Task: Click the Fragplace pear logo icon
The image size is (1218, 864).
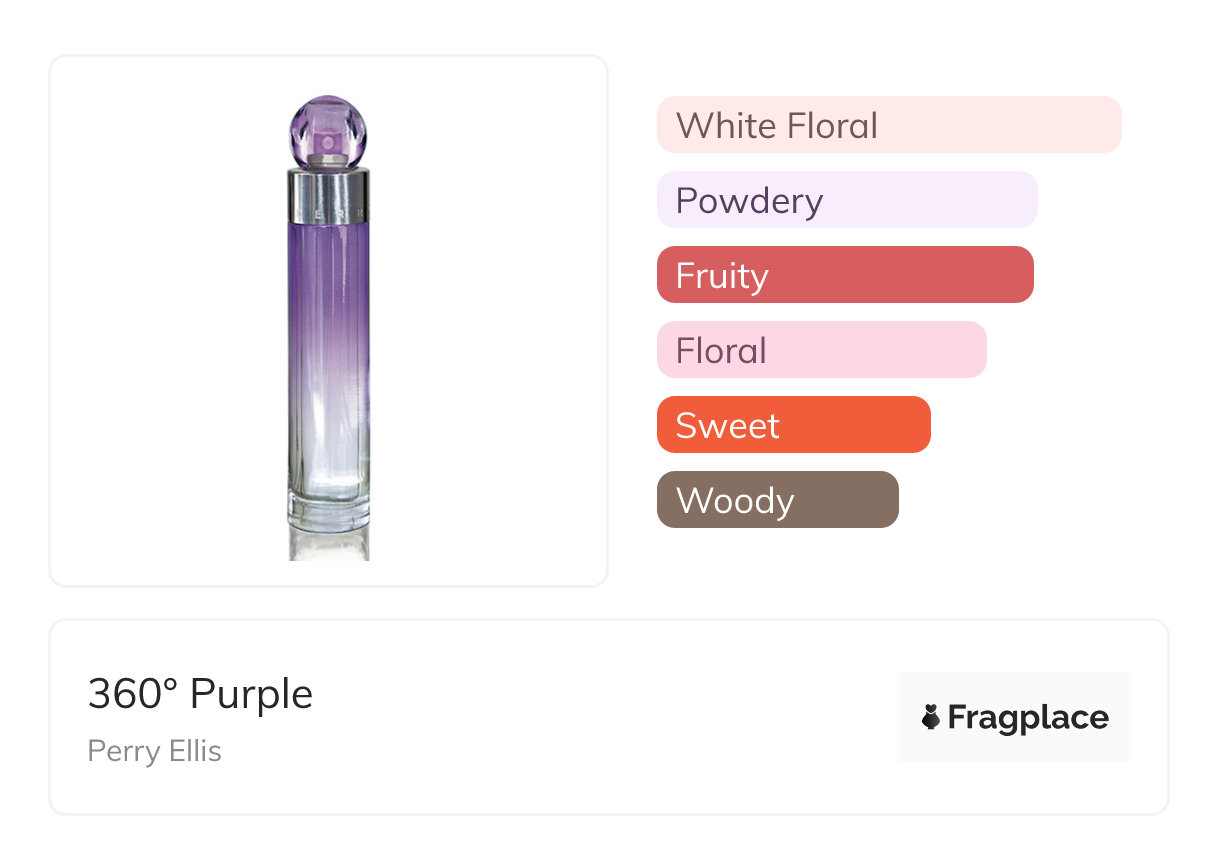Action: tap(931, 717)
